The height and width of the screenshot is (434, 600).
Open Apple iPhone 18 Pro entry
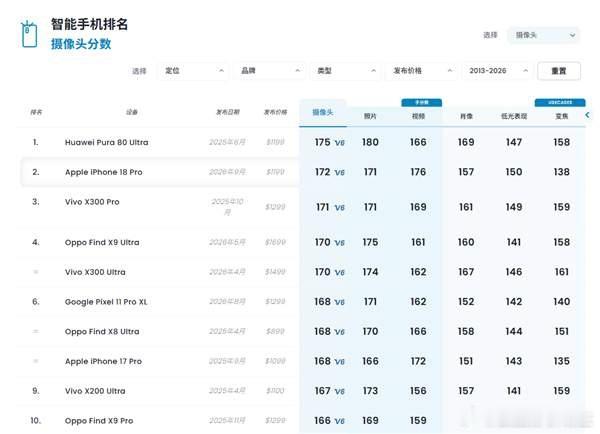103,172
